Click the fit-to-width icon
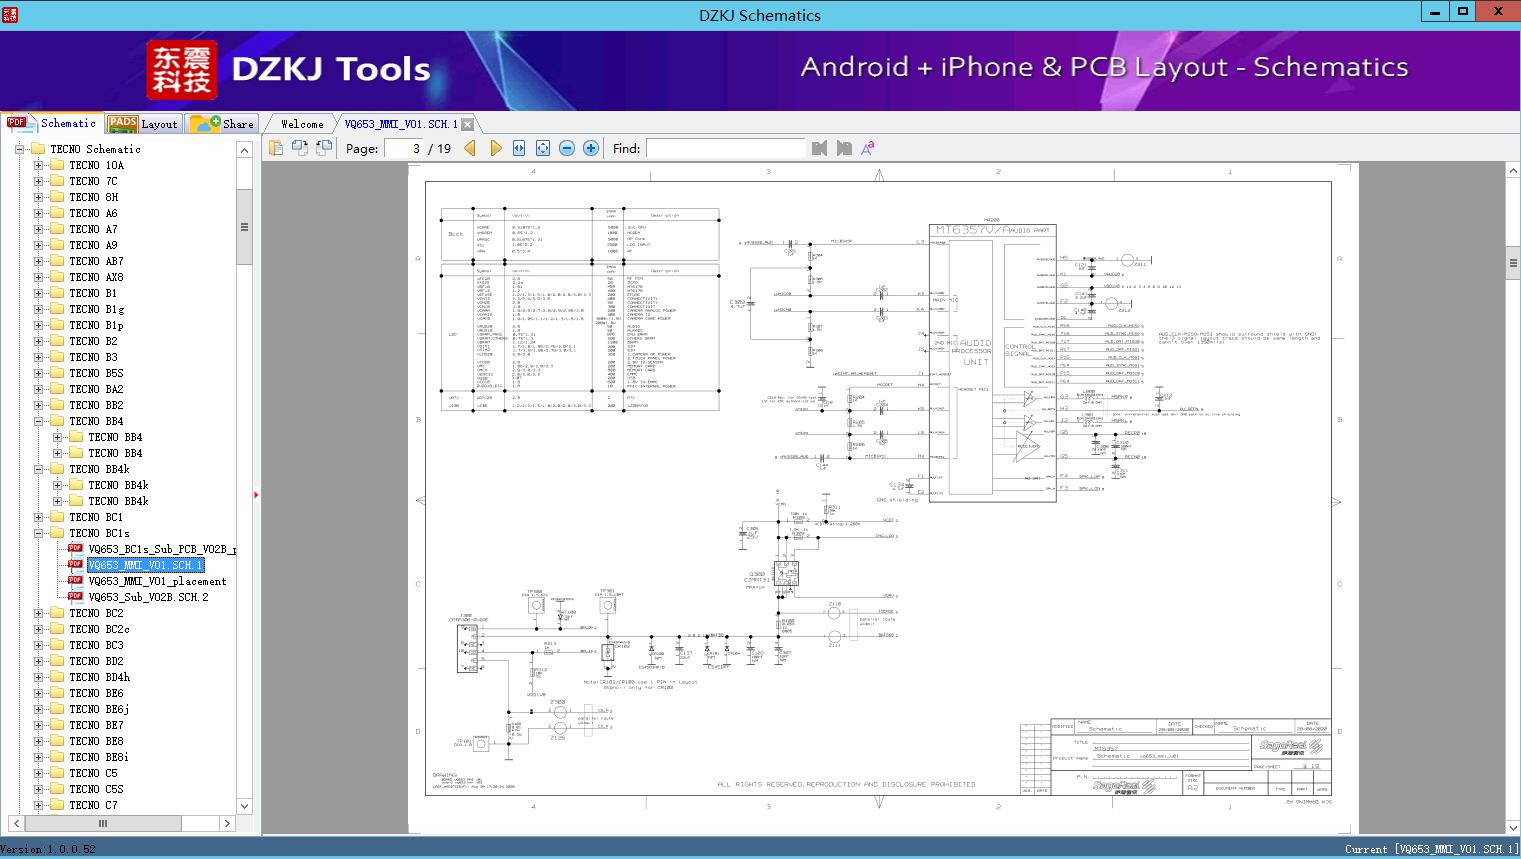 coord(519,148)
